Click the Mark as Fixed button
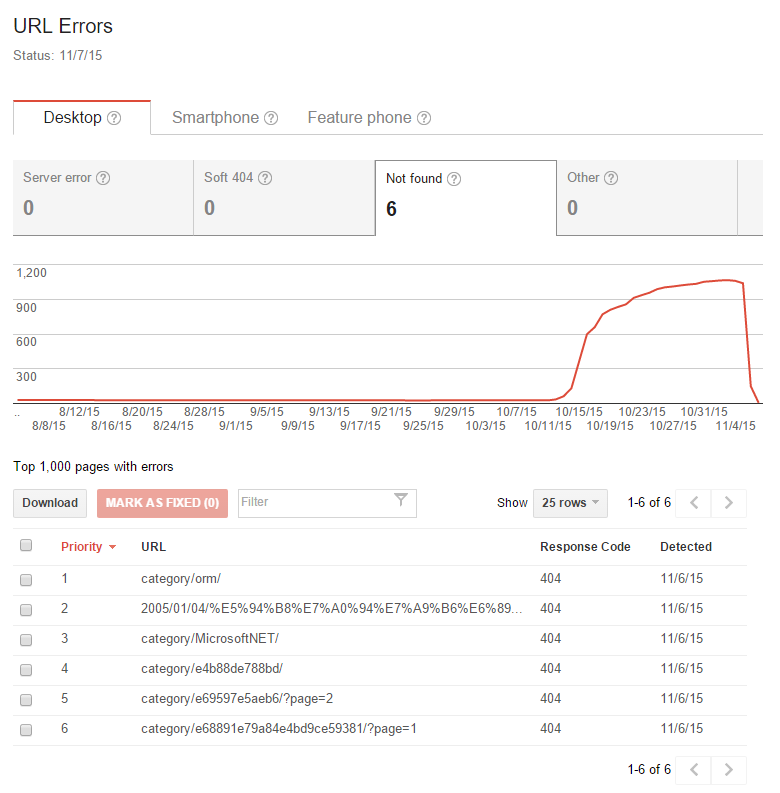 (x=162, y=503)
